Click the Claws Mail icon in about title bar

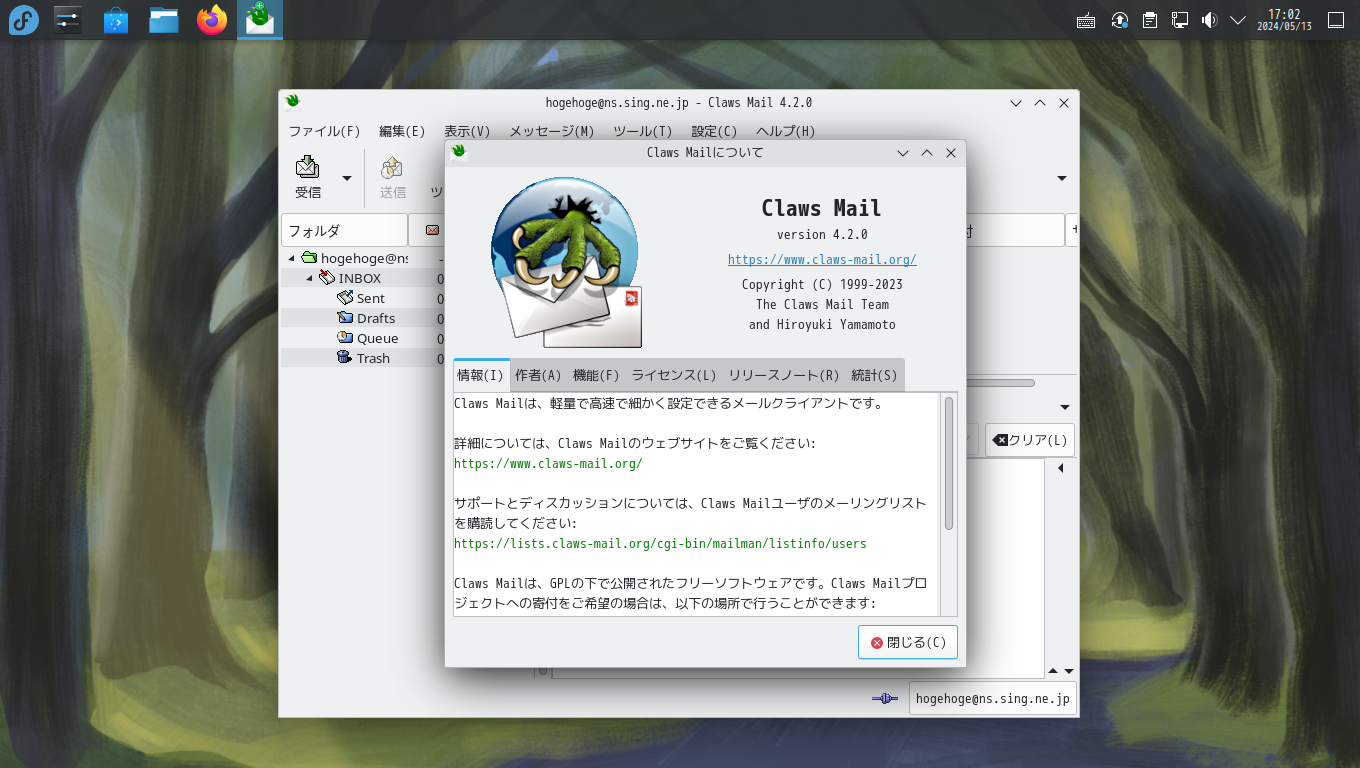459,152
